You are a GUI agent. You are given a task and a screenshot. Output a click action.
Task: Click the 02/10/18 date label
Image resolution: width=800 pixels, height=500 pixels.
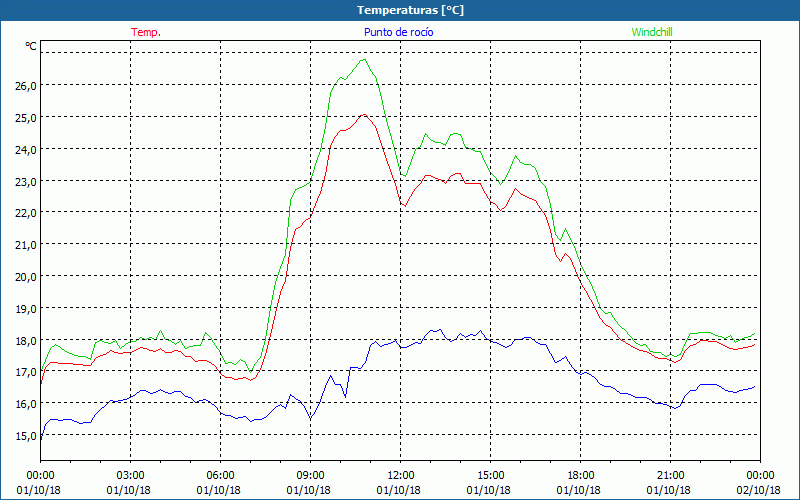click(x=759, y=490)
